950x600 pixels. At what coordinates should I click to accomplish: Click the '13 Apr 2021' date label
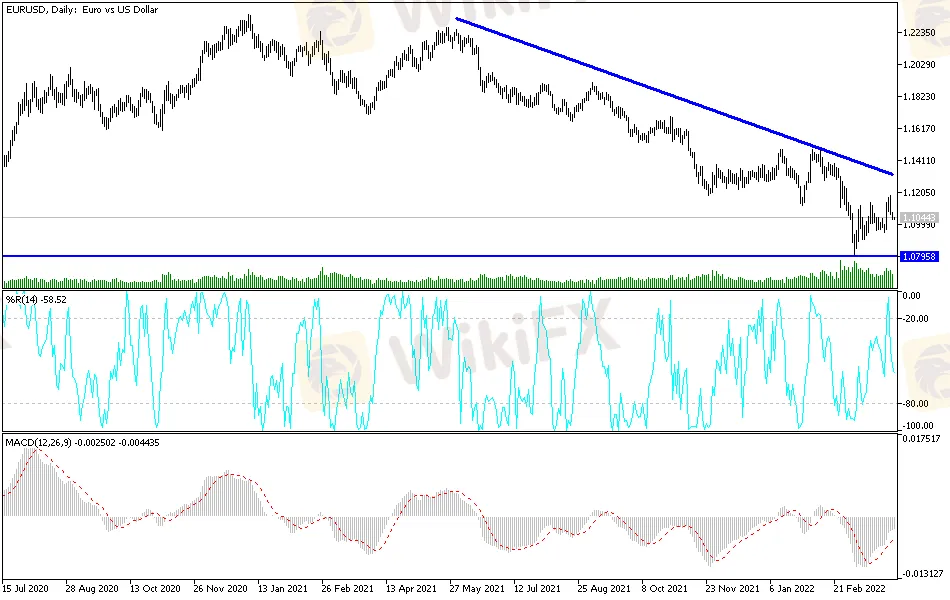(411, 588)
